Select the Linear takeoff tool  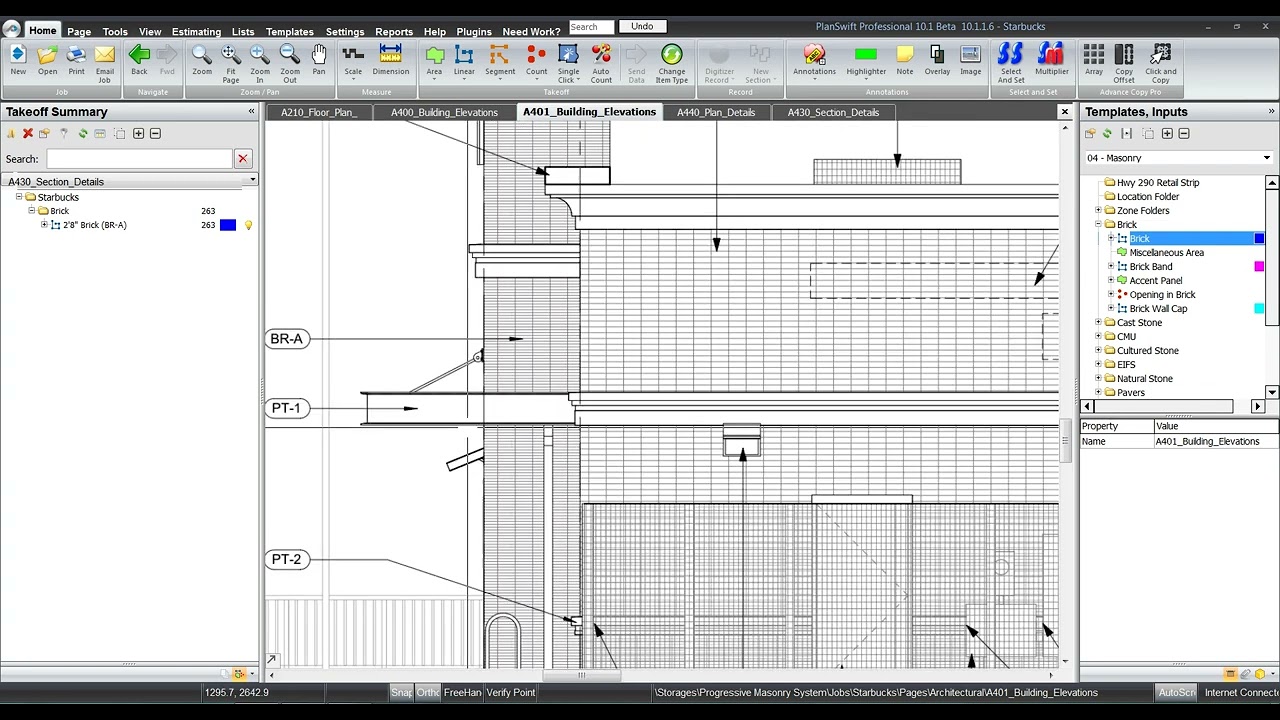click(x=464, y=60)
